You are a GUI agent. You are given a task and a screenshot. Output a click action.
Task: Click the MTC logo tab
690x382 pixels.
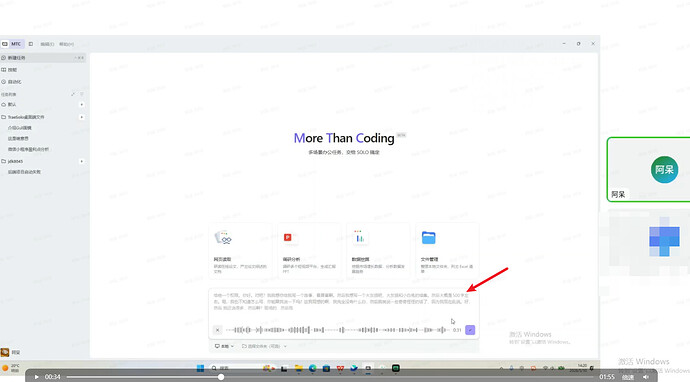pos(12,44)
